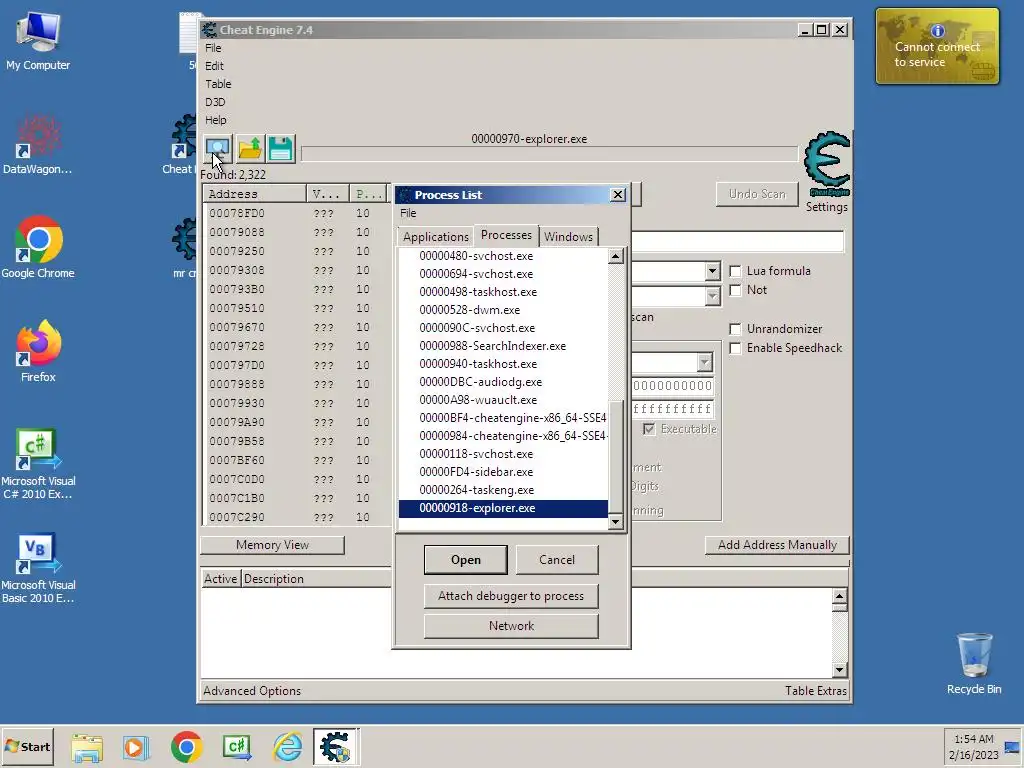Click the Start button in the taskbar
Viewport: 1024px width, 768px height.
(x=27, y=746)
